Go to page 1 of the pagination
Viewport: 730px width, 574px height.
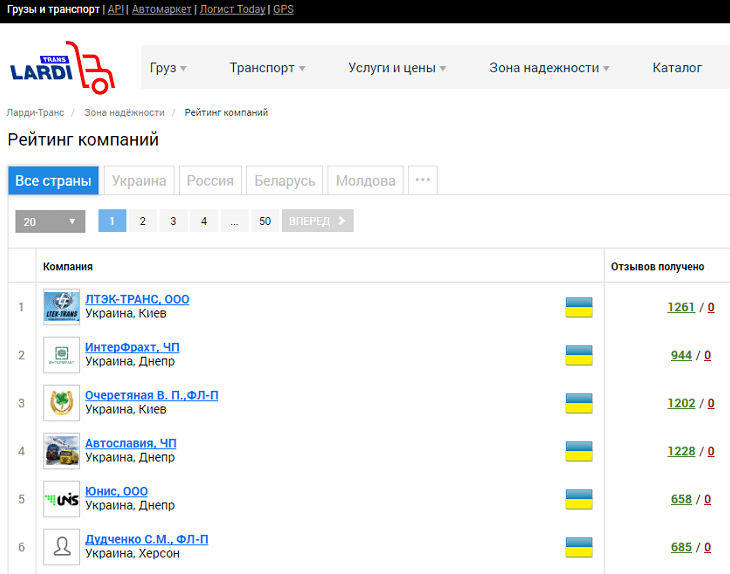(x=112, y=221)
